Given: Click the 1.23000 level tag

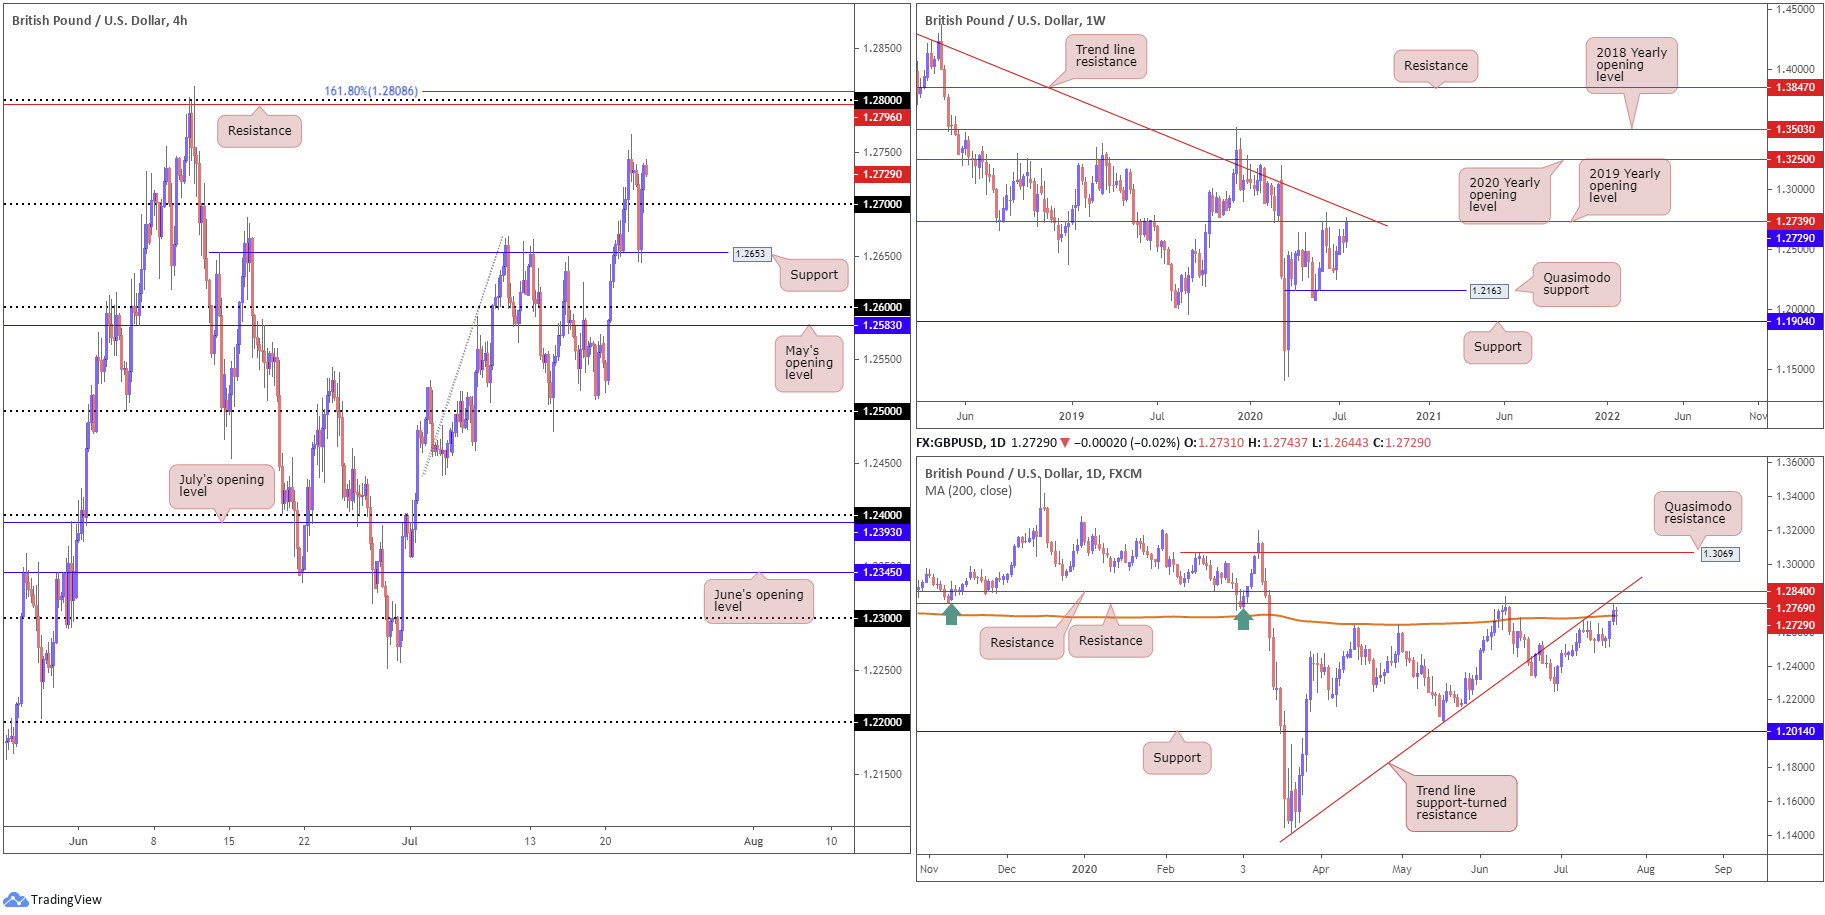Looking at the screenshot, I should (882, 618).
